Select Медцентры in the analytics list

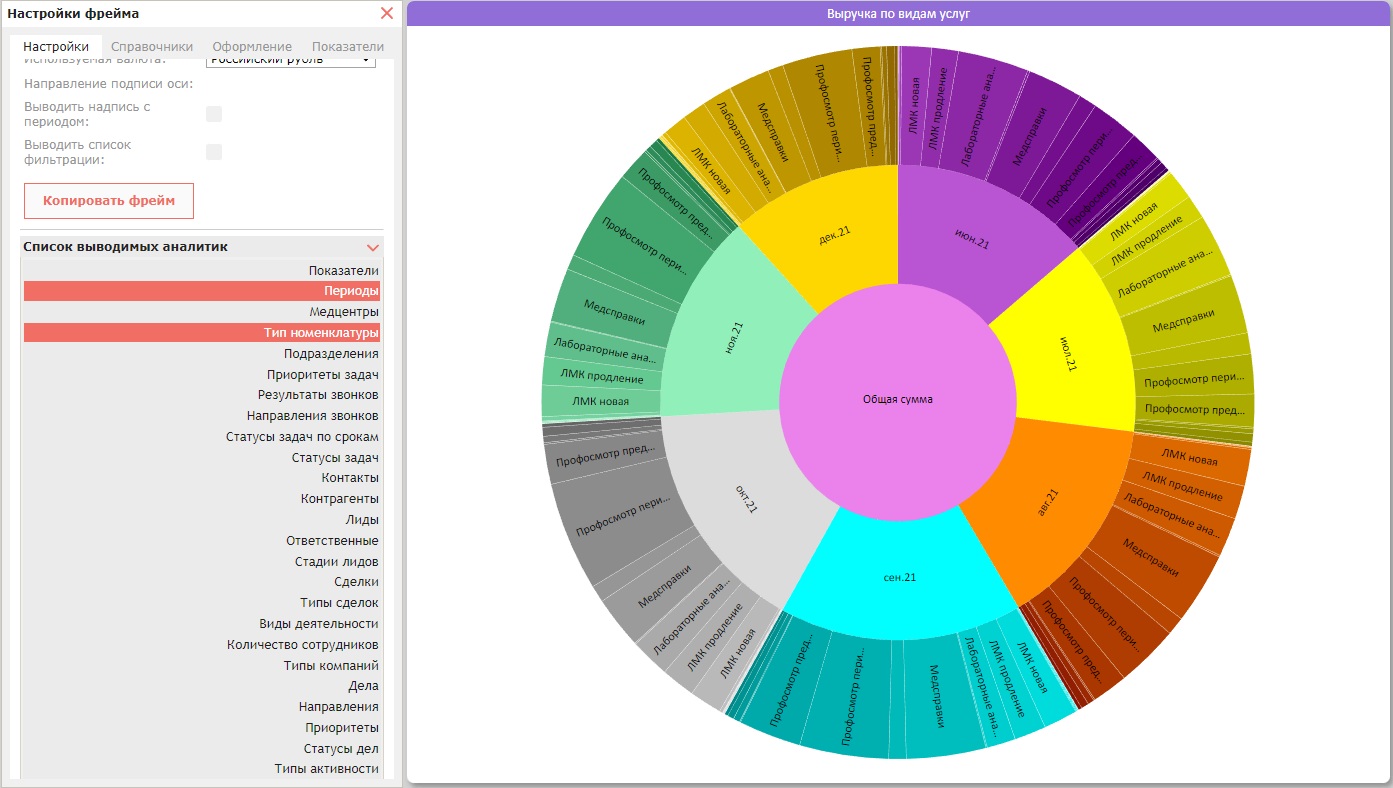[x=202, y=312]
